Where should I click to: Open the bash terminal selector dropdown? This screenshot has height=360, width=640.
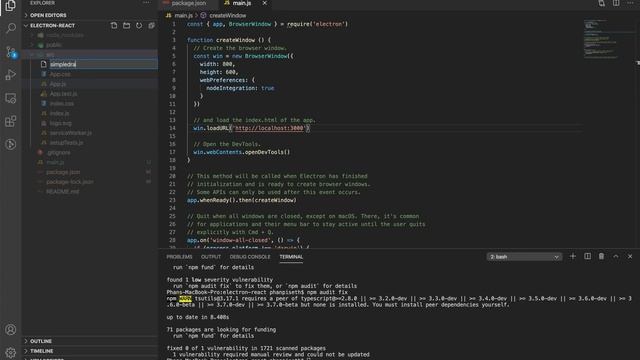[524, 257]
